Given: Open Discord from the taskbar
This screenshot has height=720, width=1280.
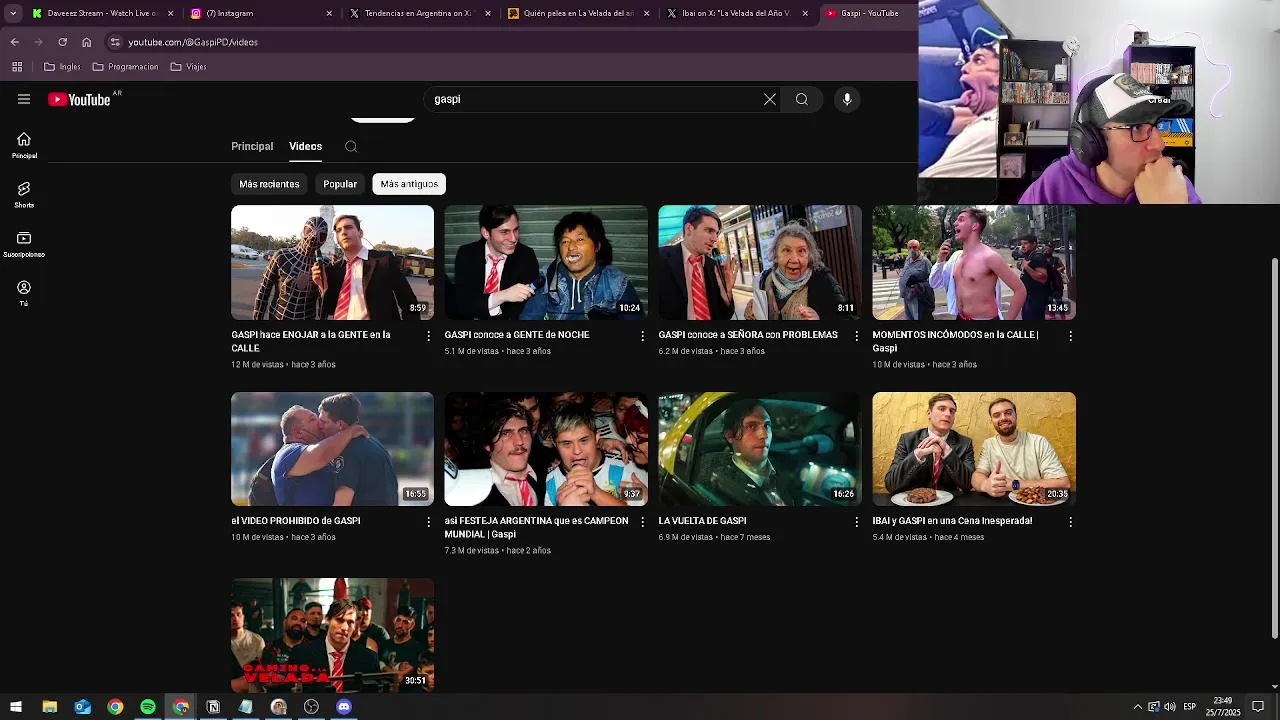Looking at the screenshot, I should [344, 707].
